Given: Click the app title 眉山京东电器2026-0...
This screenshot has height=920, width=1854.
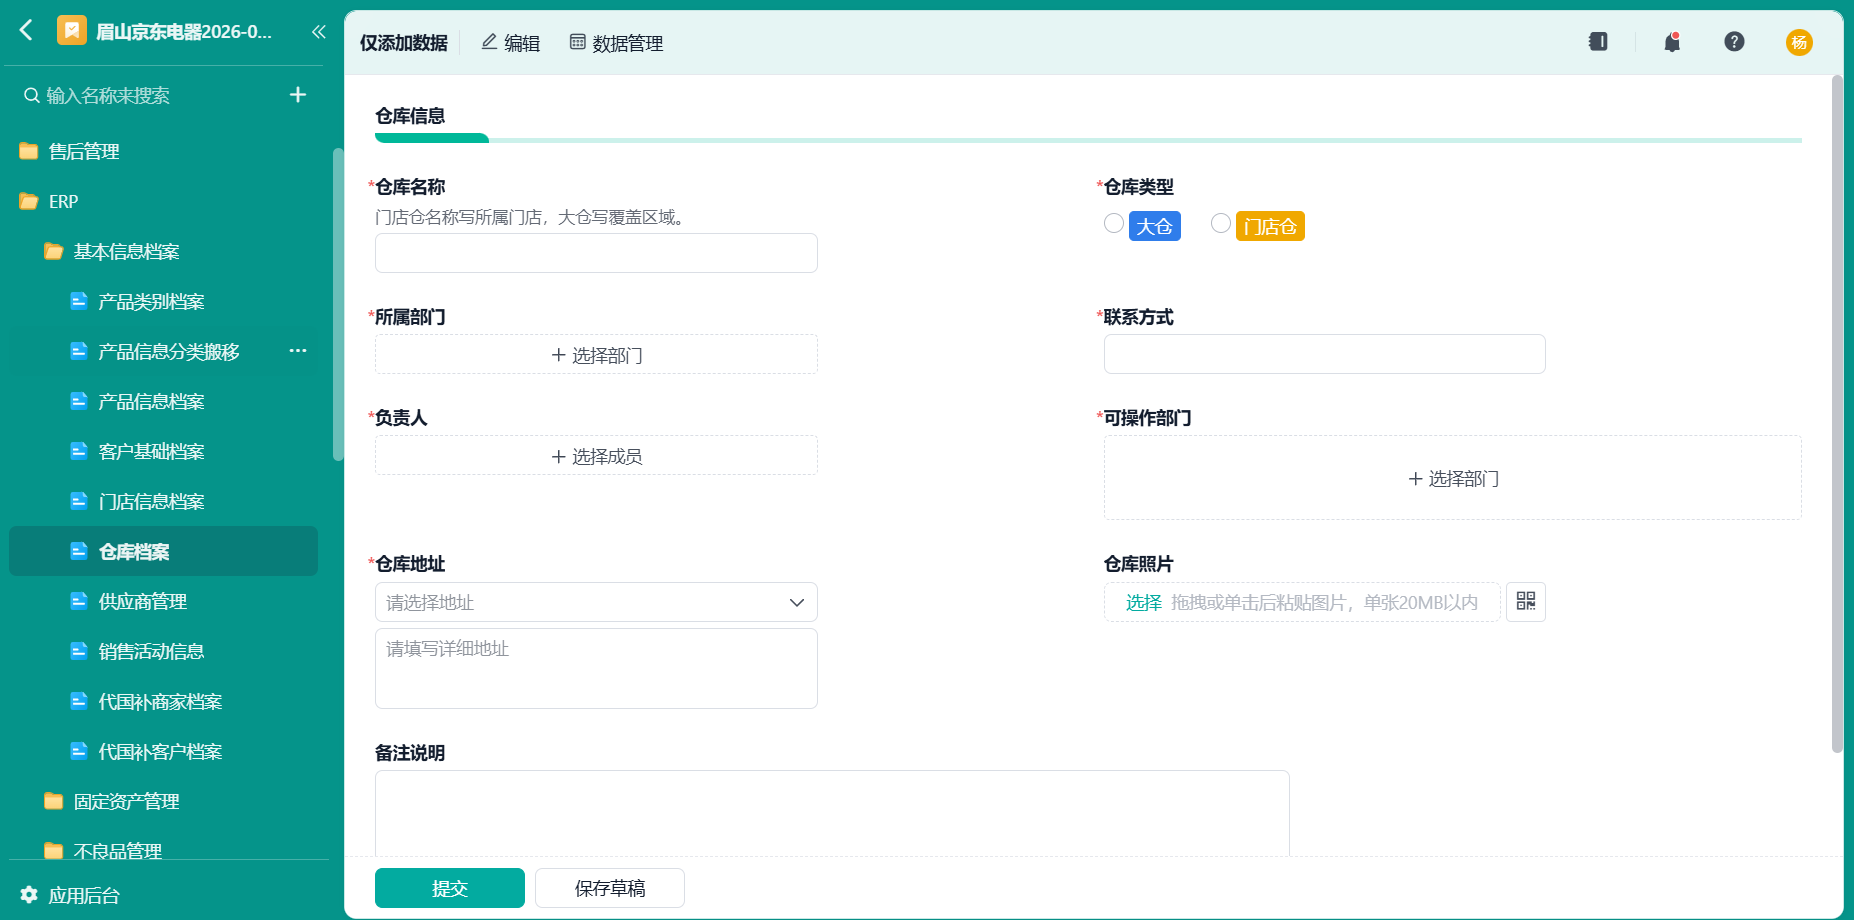Looking at the screenshot, I should (x=184, y=31).
